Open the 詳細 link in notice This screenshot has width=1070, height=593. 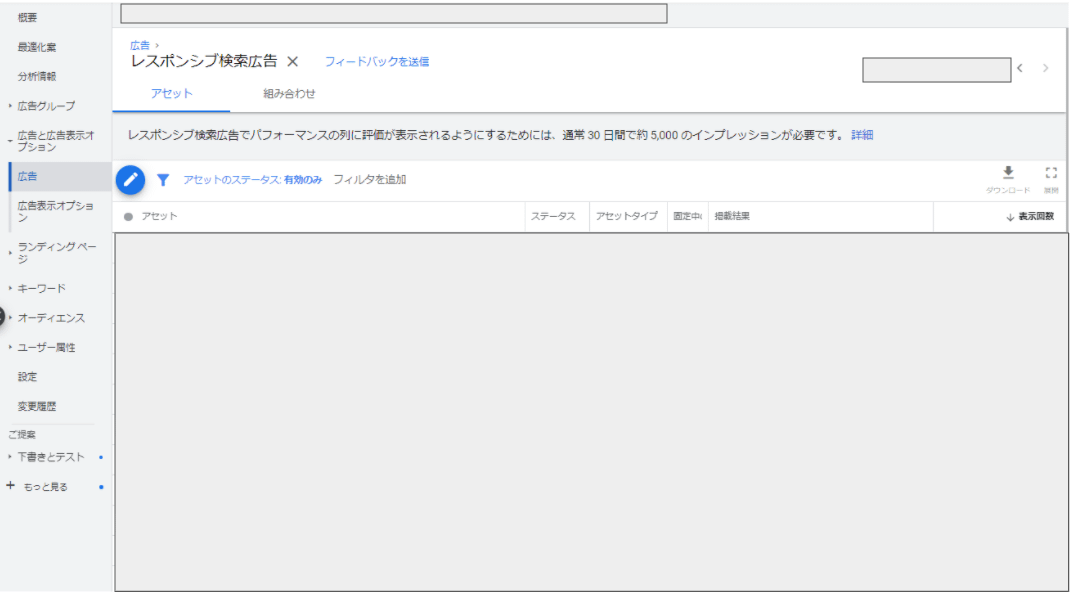[x=862, y=135]
